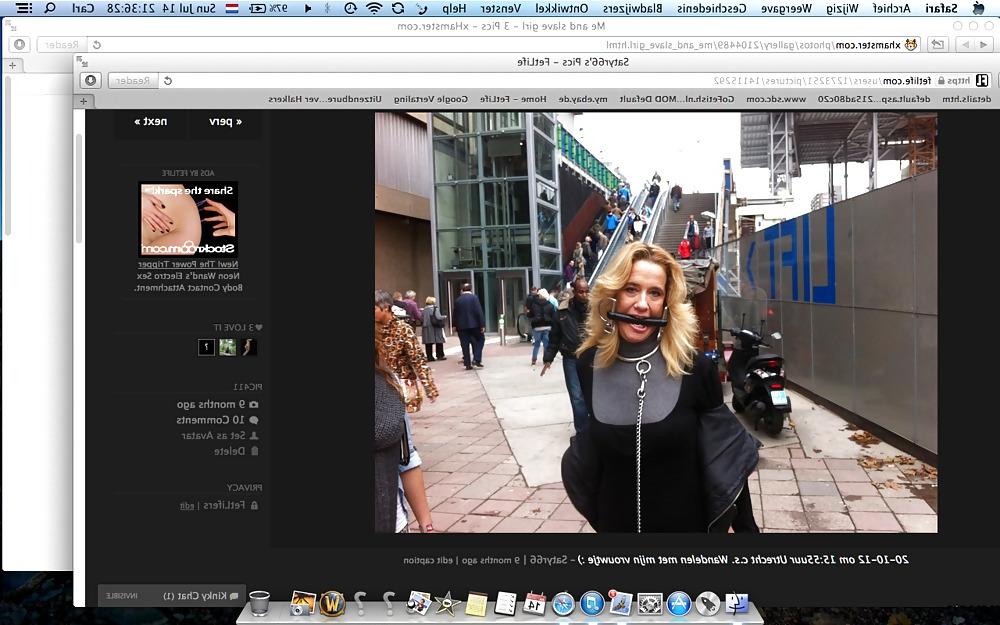
Task: Open Launchpad rocket in the Dock
Action: (x=707, y=603)
